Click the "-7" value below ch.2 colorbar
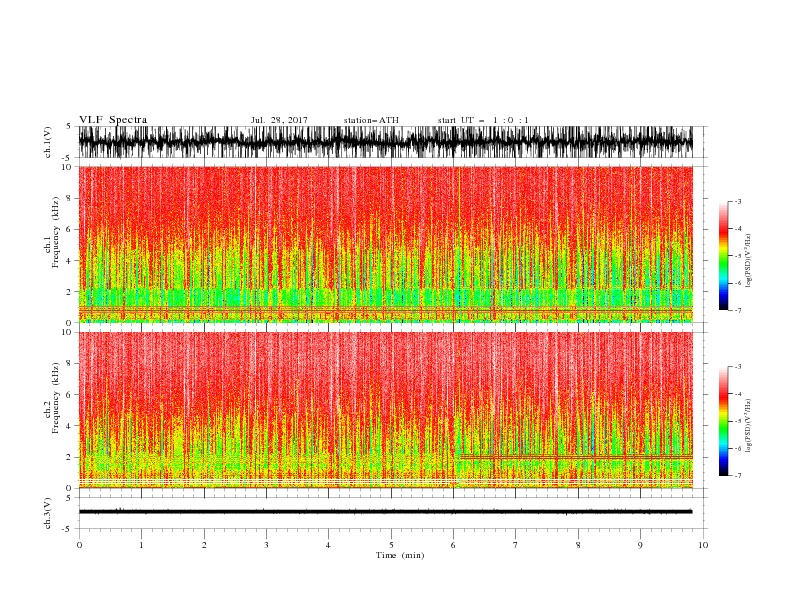Screen dimensions: 792x612 [x=737, y=476]
